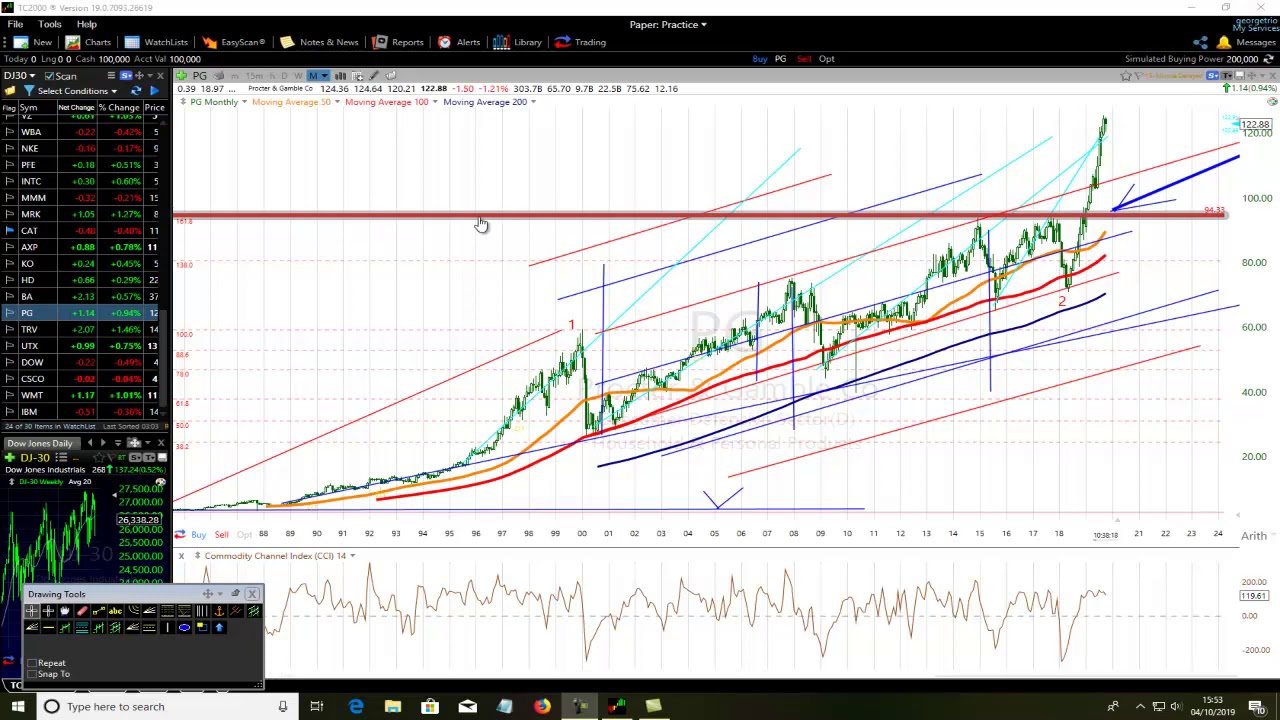Click the Buy button below the chart
The width and height of the screenshot is (1280, 720).
(198, 535)
